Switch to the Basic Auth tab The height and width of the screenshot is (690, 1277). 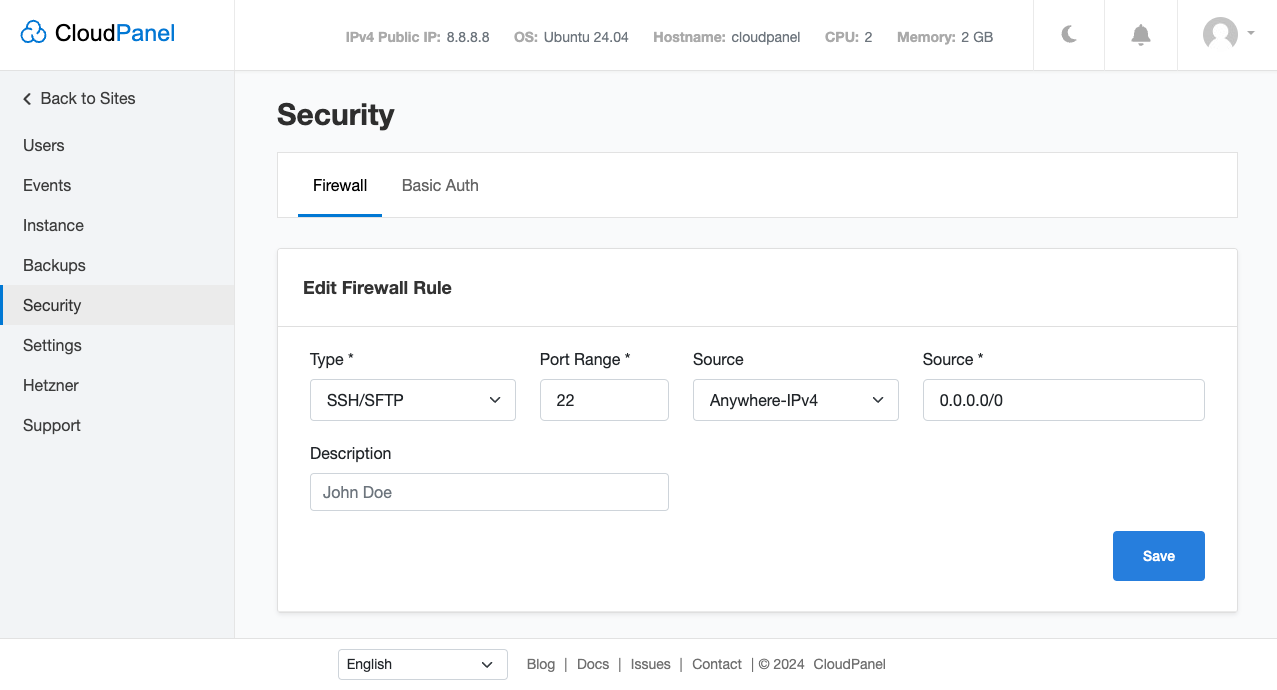(440, 185)
